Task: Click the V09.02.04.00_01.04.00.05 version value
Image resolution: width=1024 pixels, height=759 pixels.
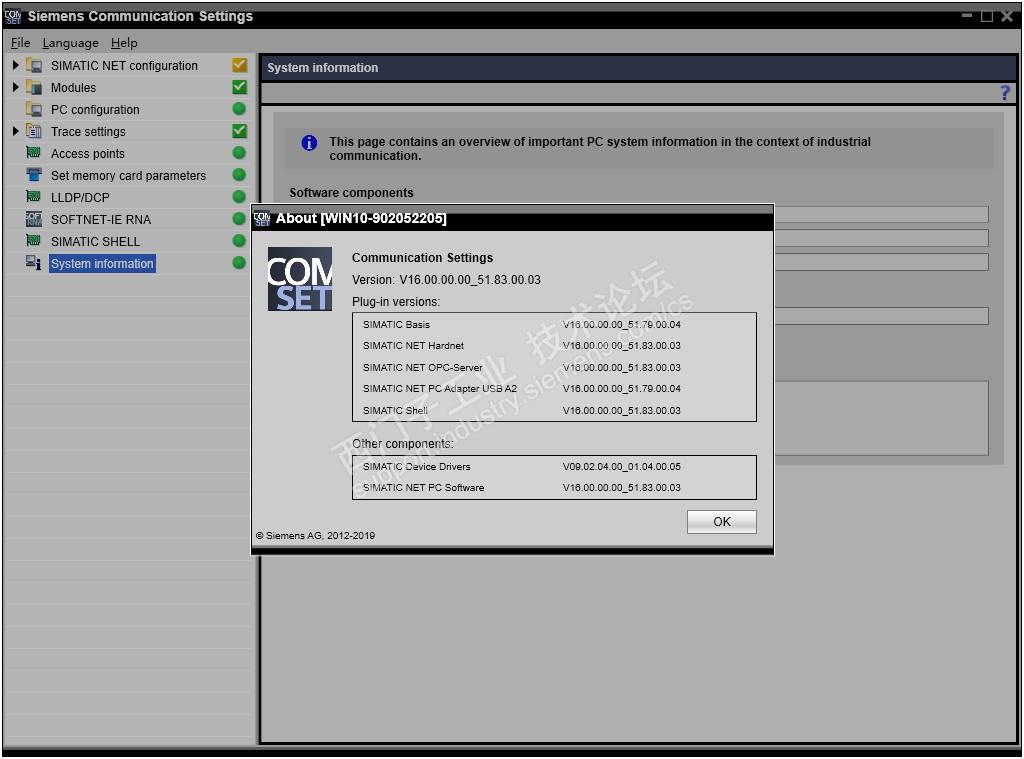Action: (x=622, y=466)
